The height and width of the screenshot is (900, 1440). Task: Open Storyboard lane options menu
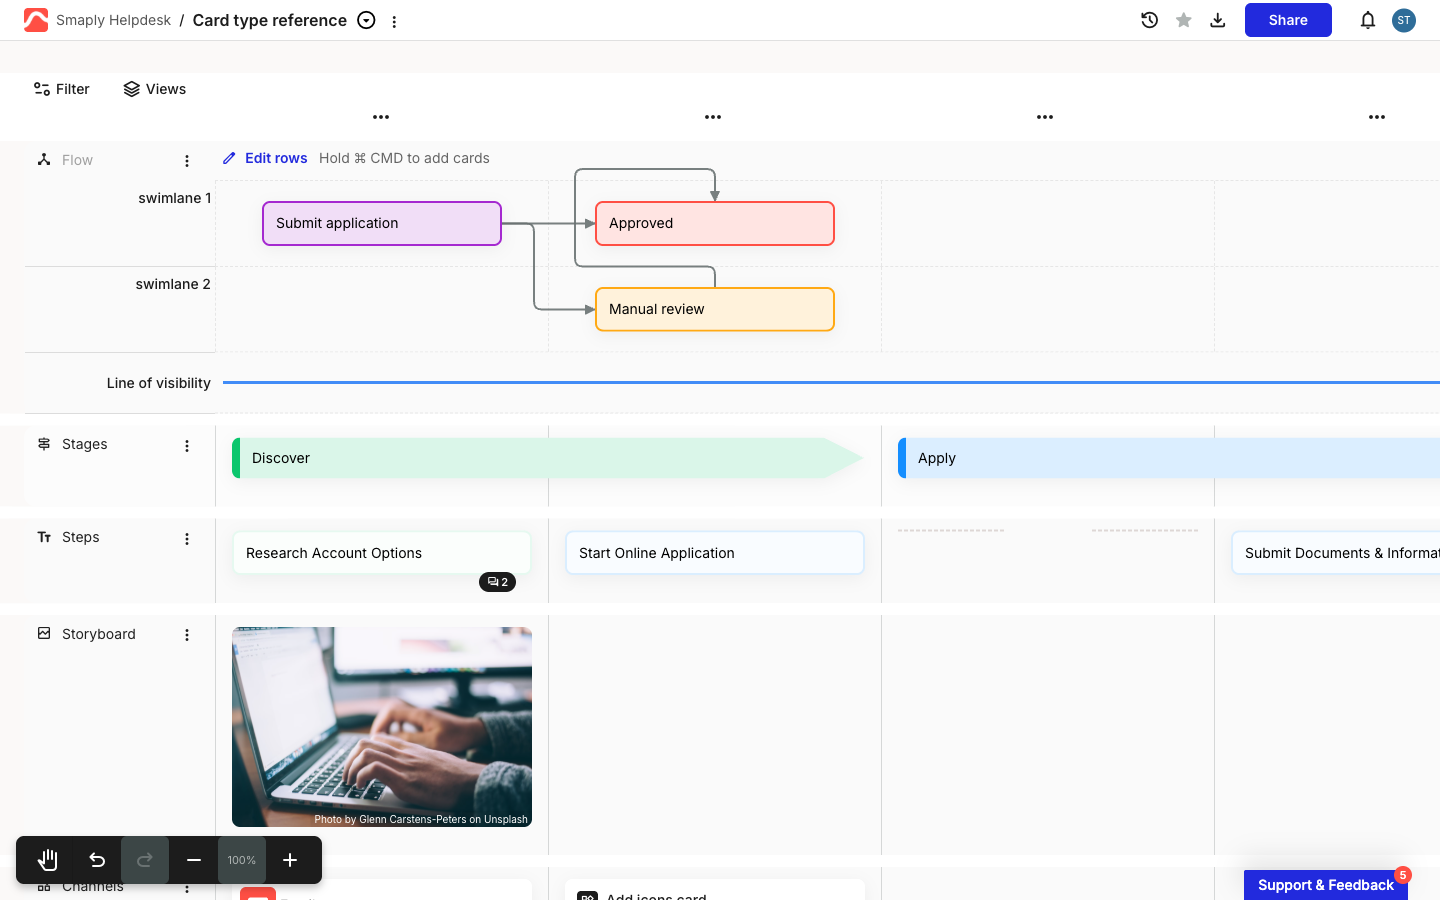click(x=187, y=635)
